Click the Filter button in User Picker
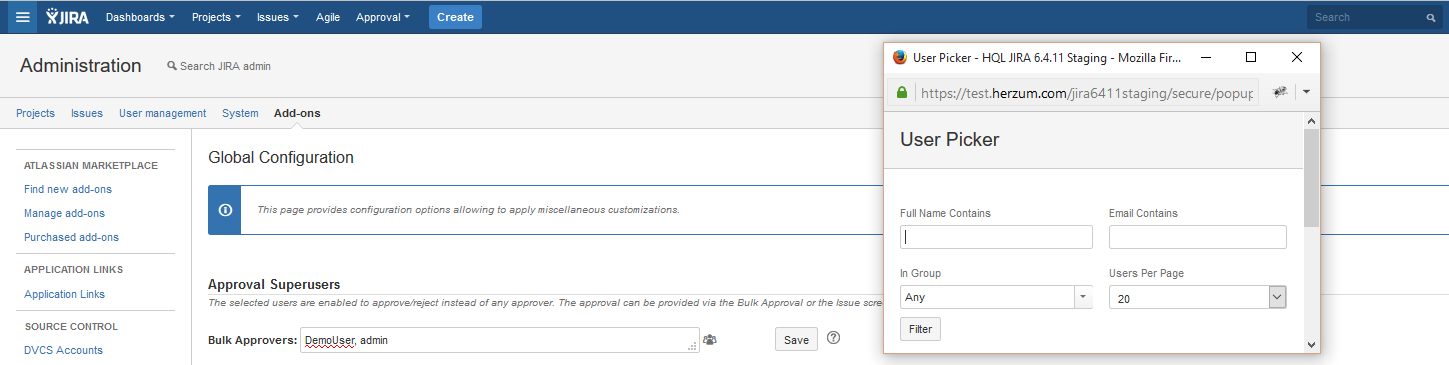1449x365 pixels. coord(920,329)
